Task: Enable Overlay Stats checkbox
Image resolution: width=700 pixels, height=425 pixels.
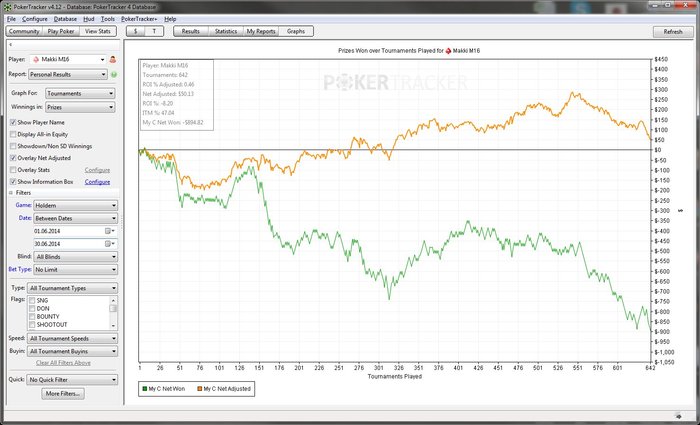Action: (13, 170)
